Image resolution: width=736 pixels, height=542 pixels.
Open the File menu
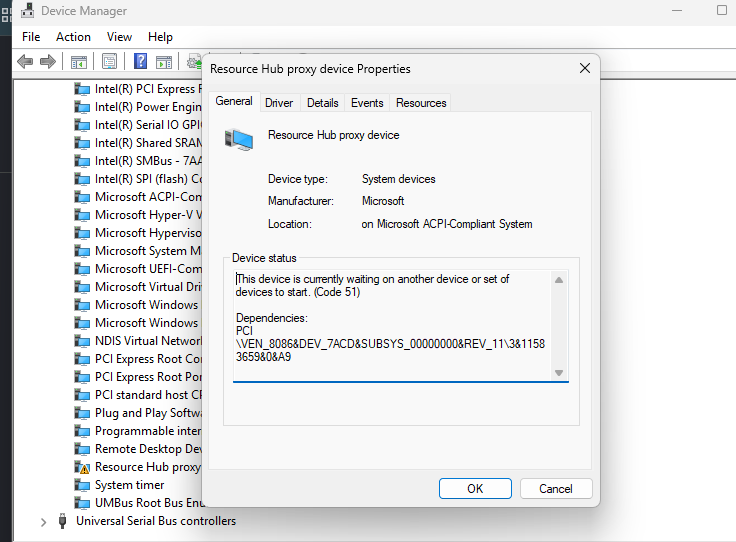[31, 37]
